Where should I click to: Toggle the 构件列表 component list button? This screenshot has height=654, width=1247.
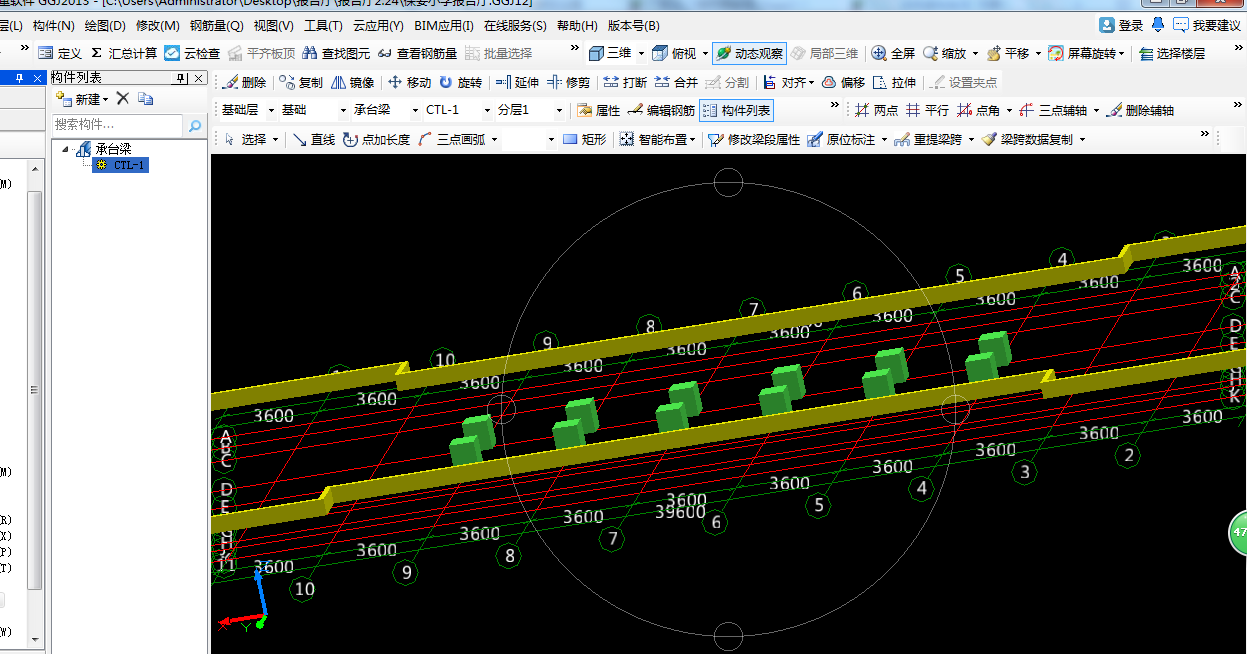click(736, 111)
